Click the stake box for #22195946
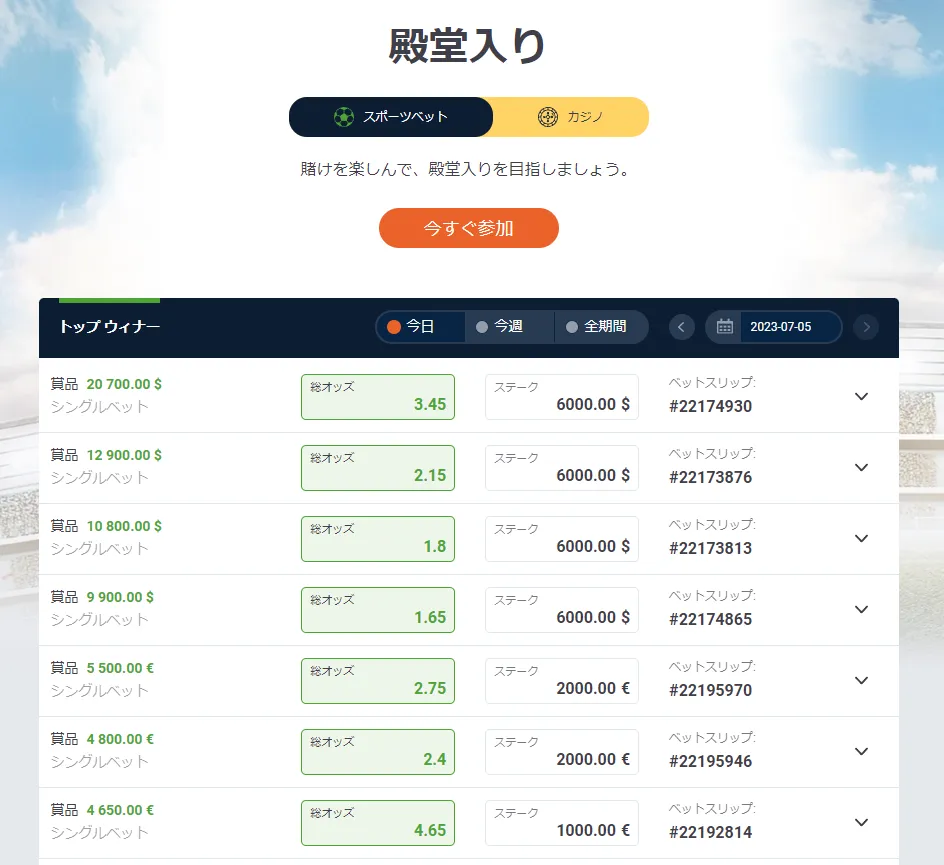Viewport: 944px width, 865px height. pyautogui.click(x=562, y=751)
